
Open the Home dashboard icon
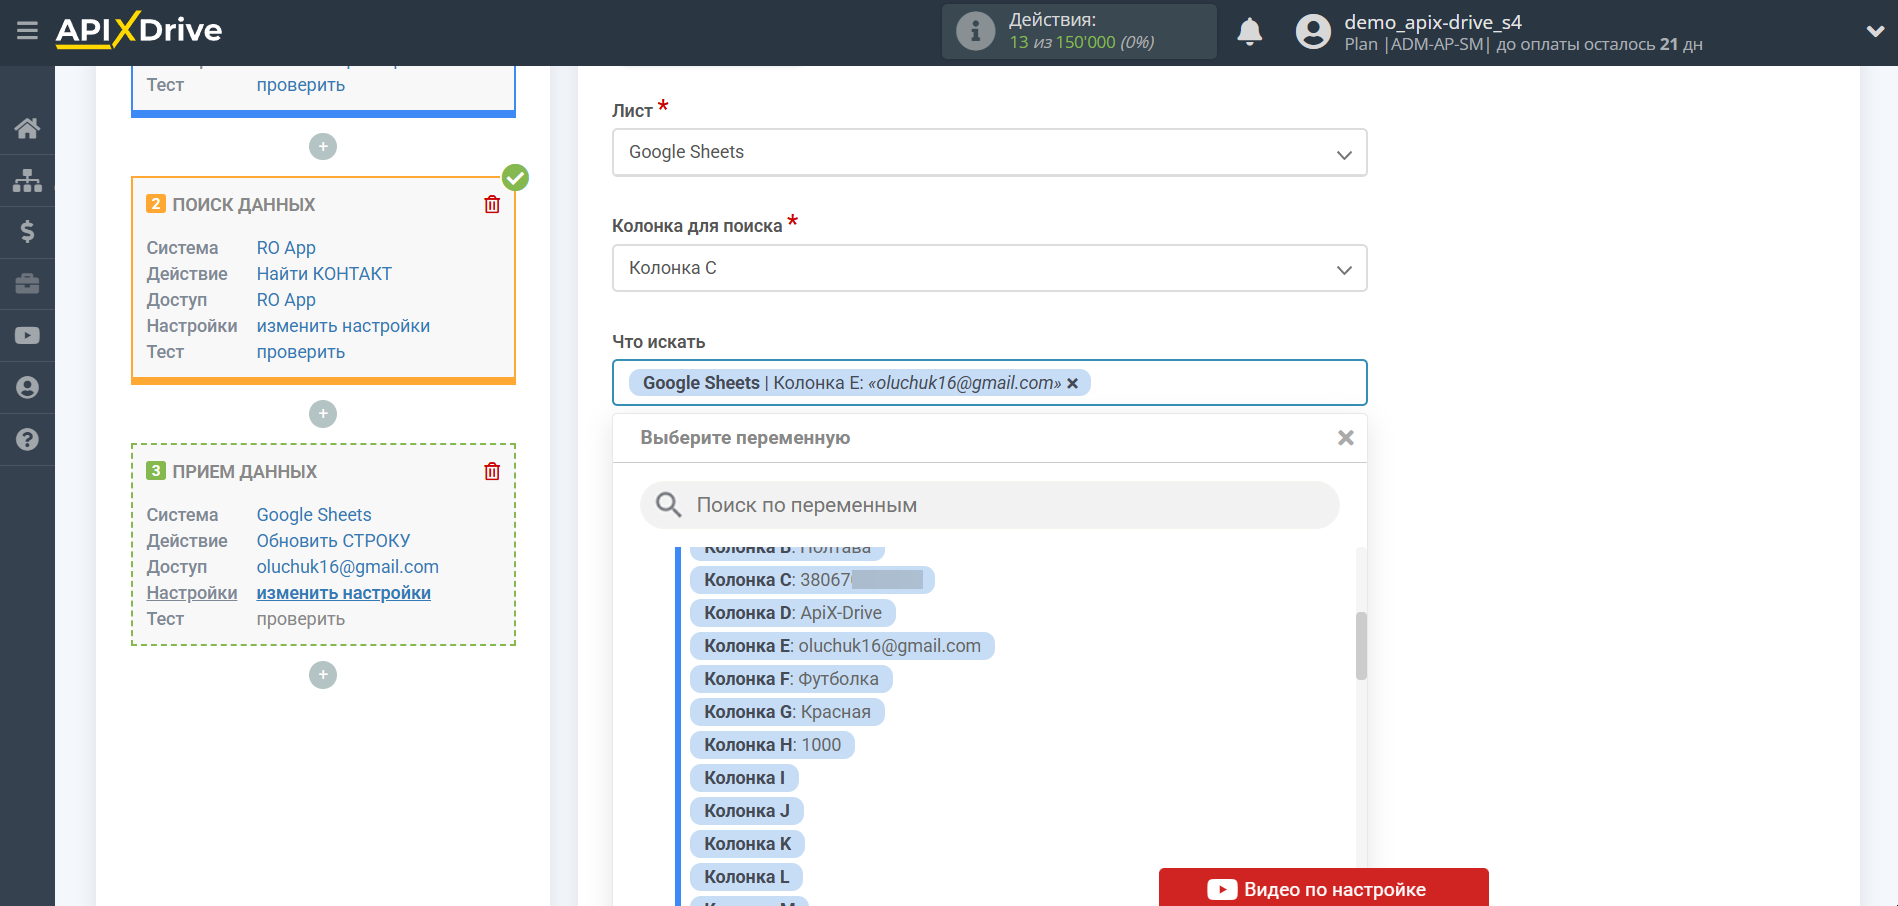[x=27, y=128]
